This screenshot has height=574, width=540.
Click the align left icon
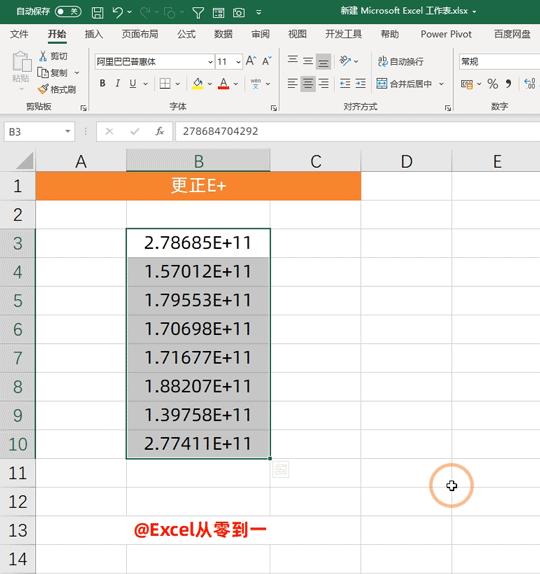[x=292, y=84]
